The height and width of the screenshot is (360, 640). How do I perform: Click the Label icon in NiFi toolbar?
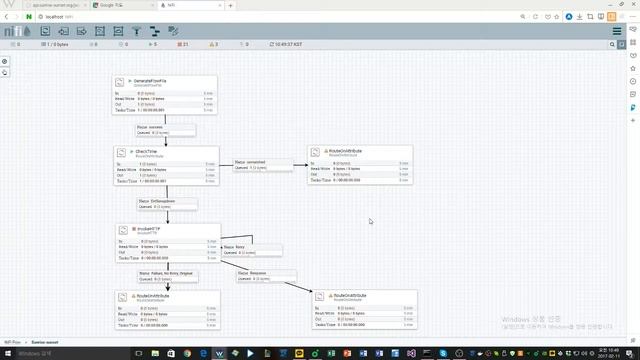coord(173,31)
